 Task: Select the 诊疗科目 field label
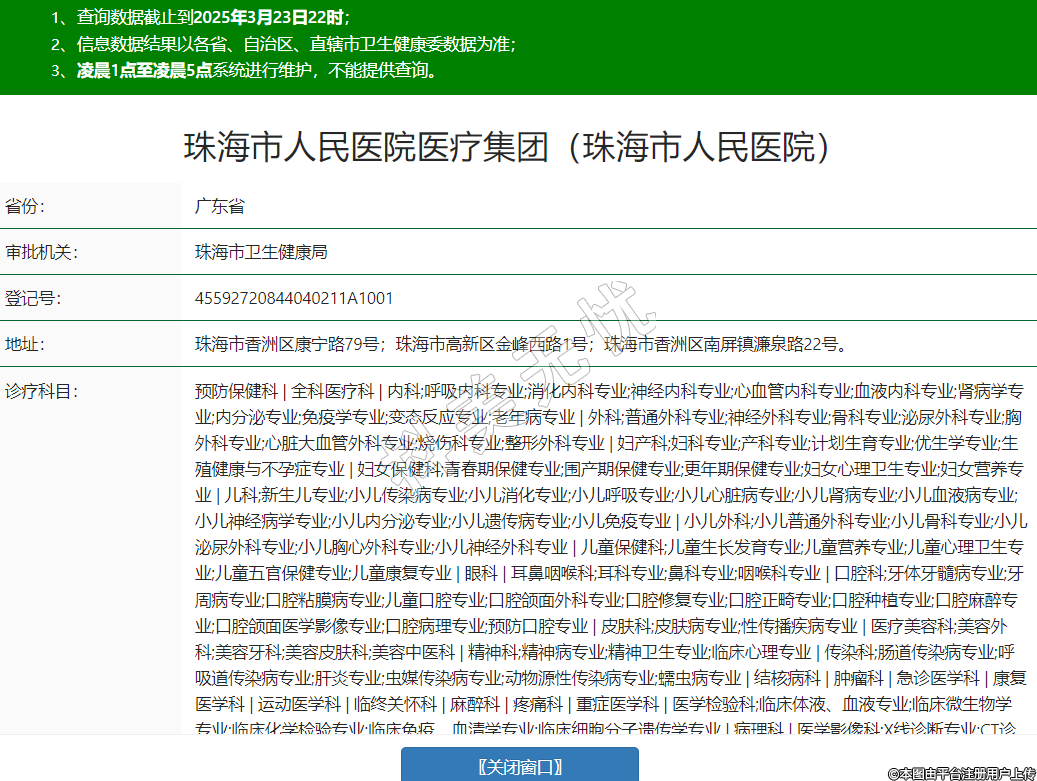tap(41, 390)
